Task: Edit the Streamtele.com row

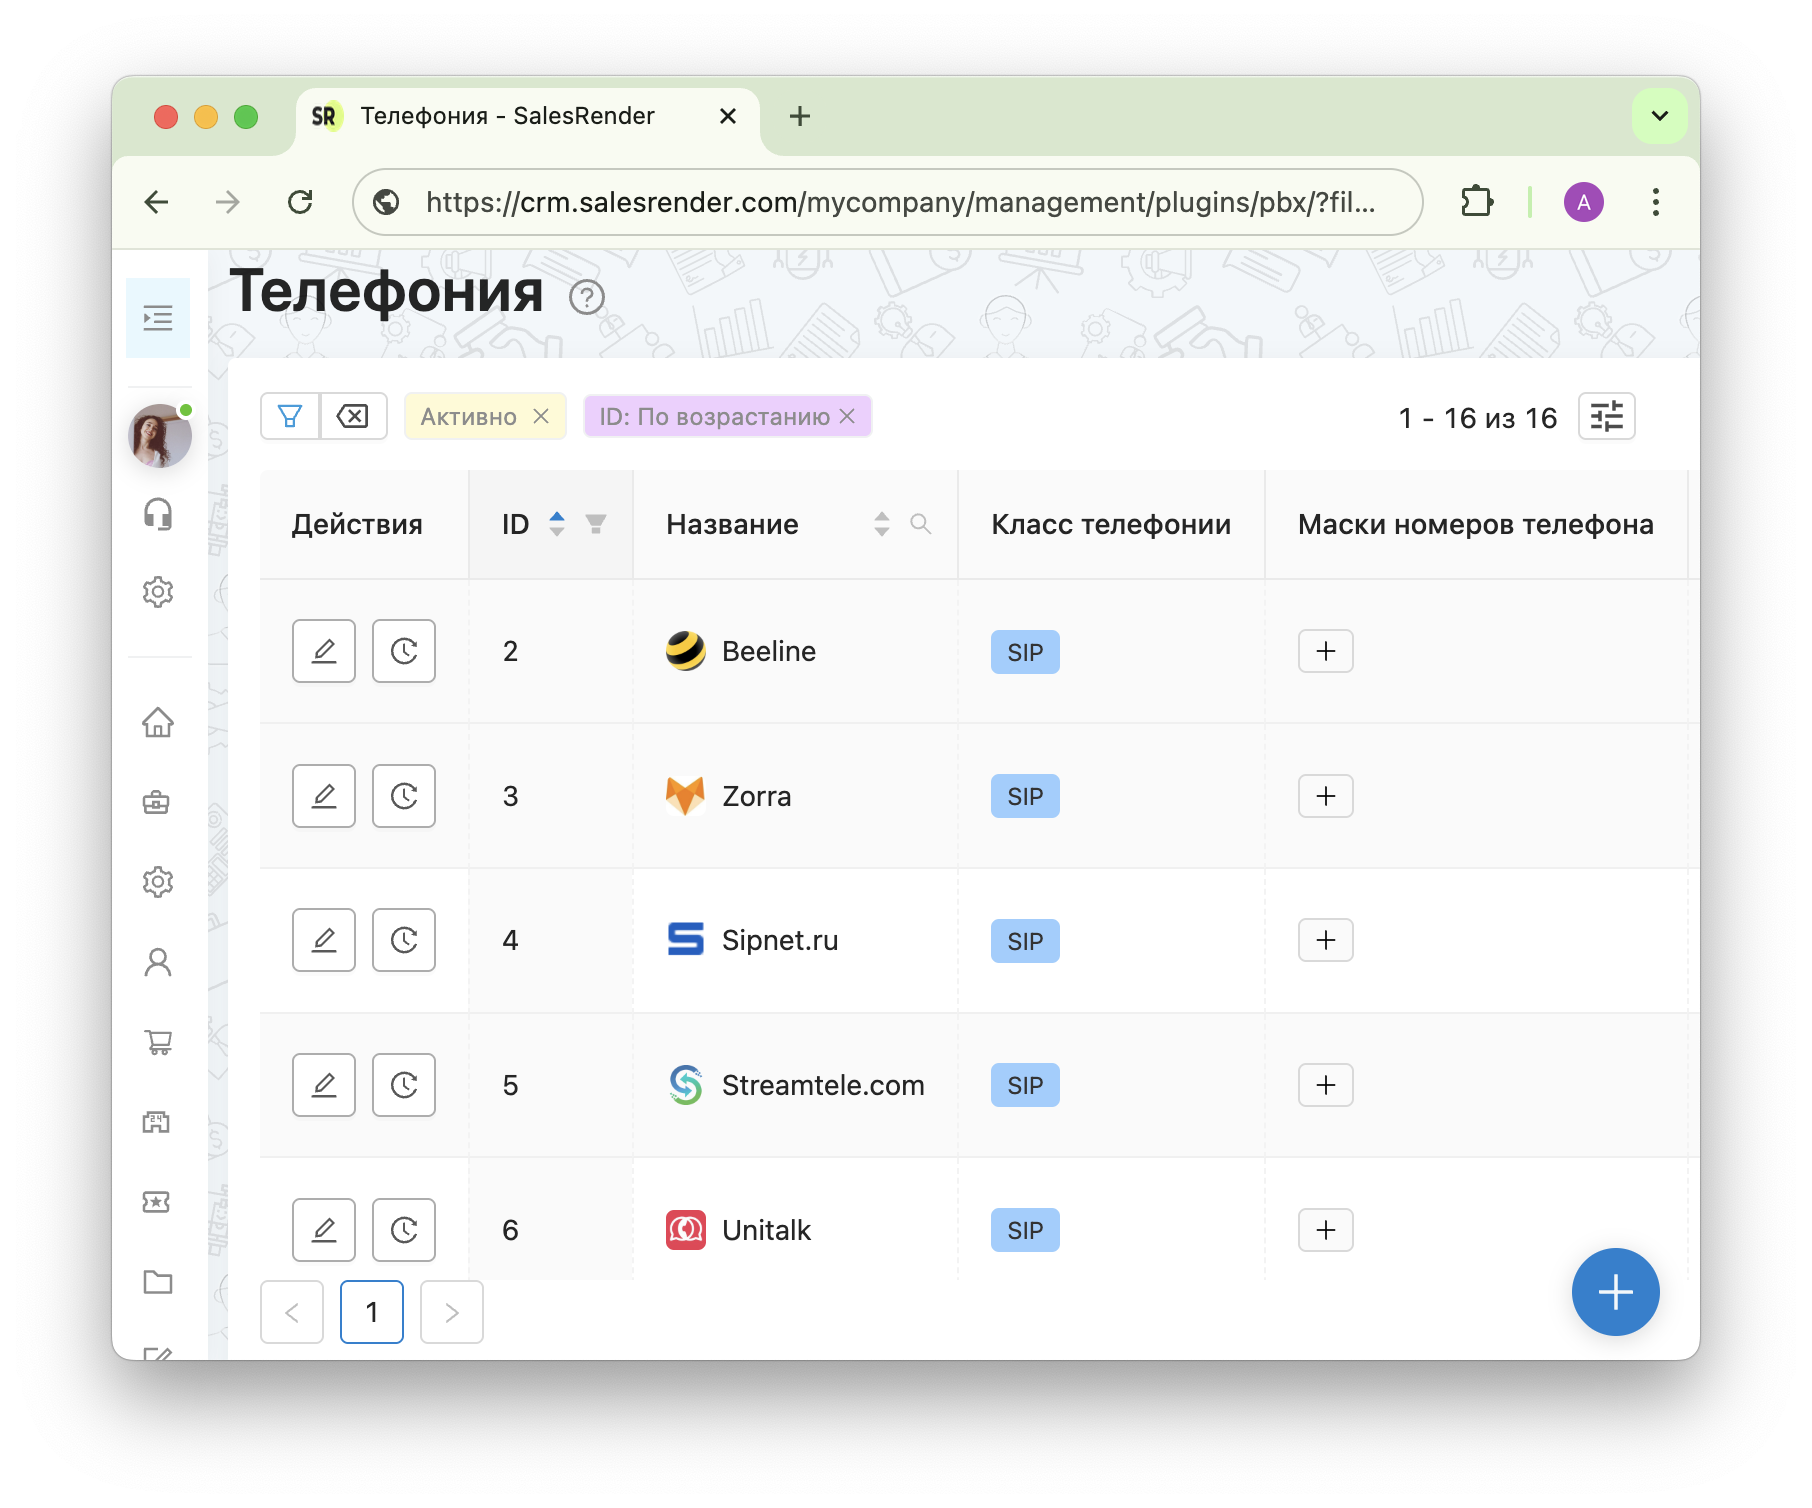Action: pos(324,1085)
